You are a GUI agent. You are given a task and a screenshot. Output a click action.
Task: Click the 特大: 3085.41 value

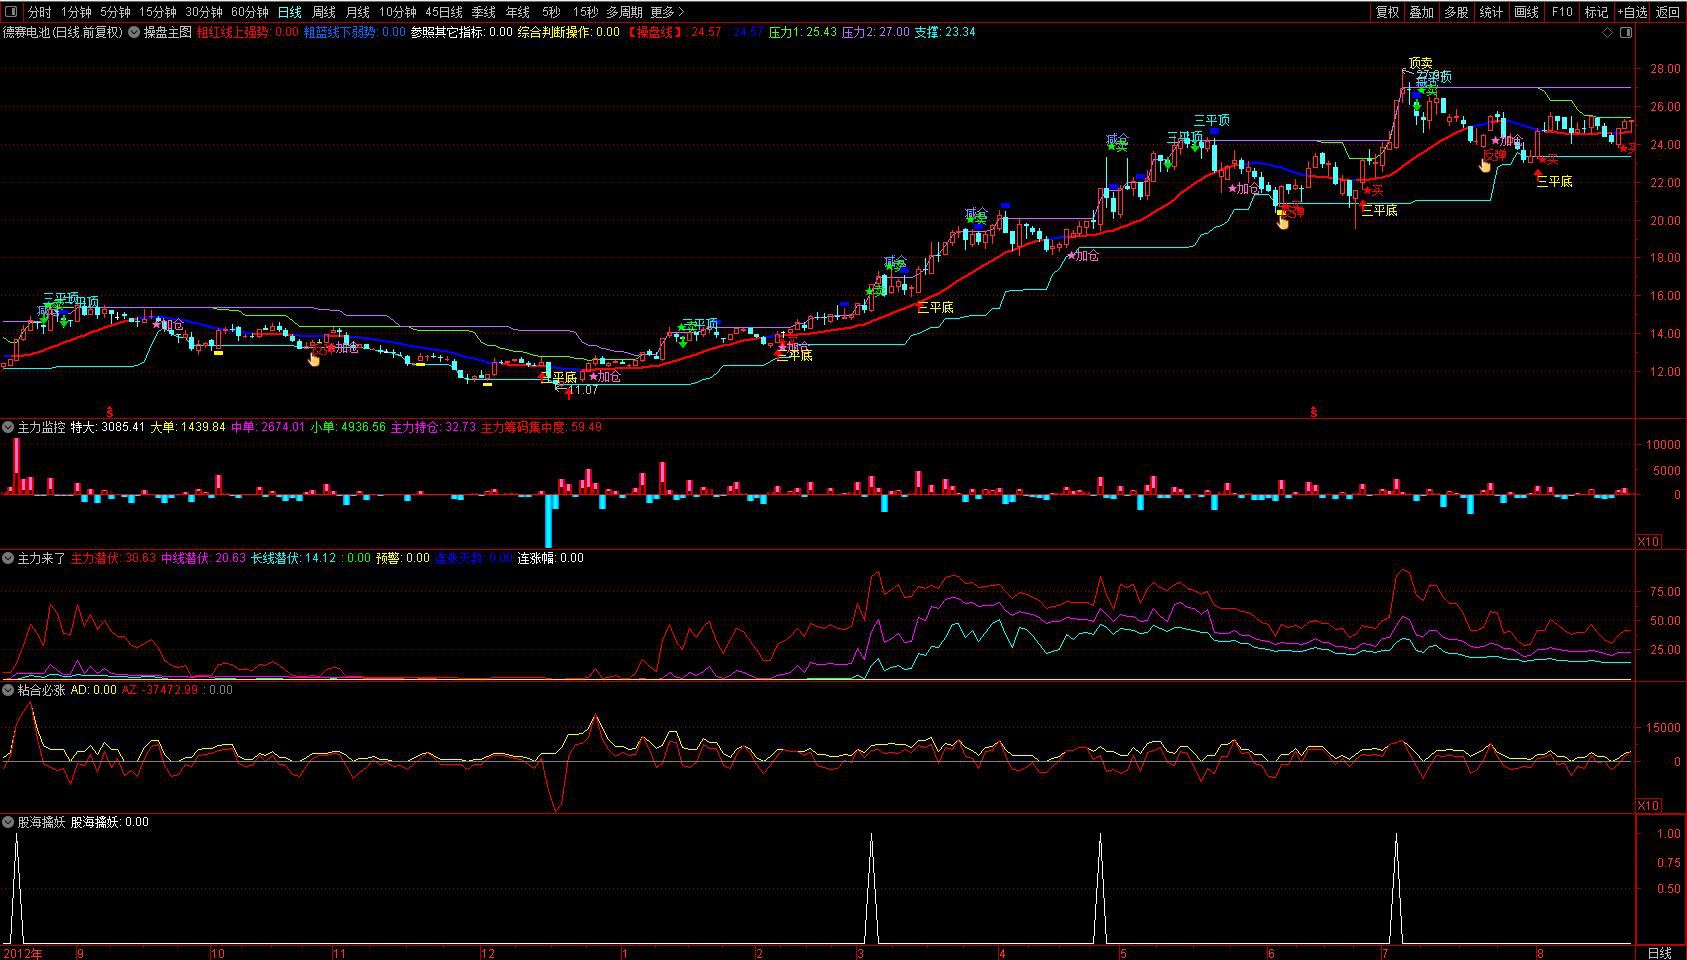[x=108, y=427]
